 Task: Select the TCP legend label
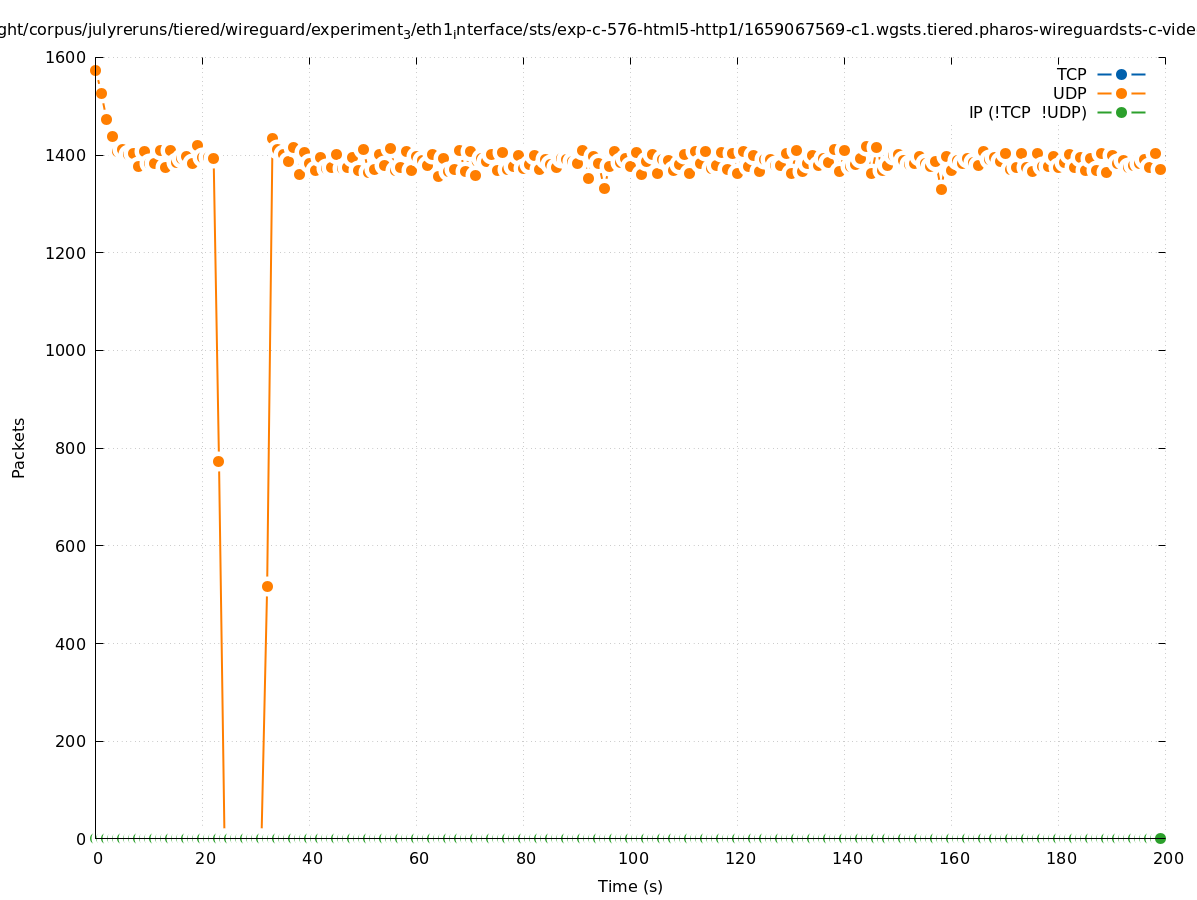click(x=1071, y=74)
